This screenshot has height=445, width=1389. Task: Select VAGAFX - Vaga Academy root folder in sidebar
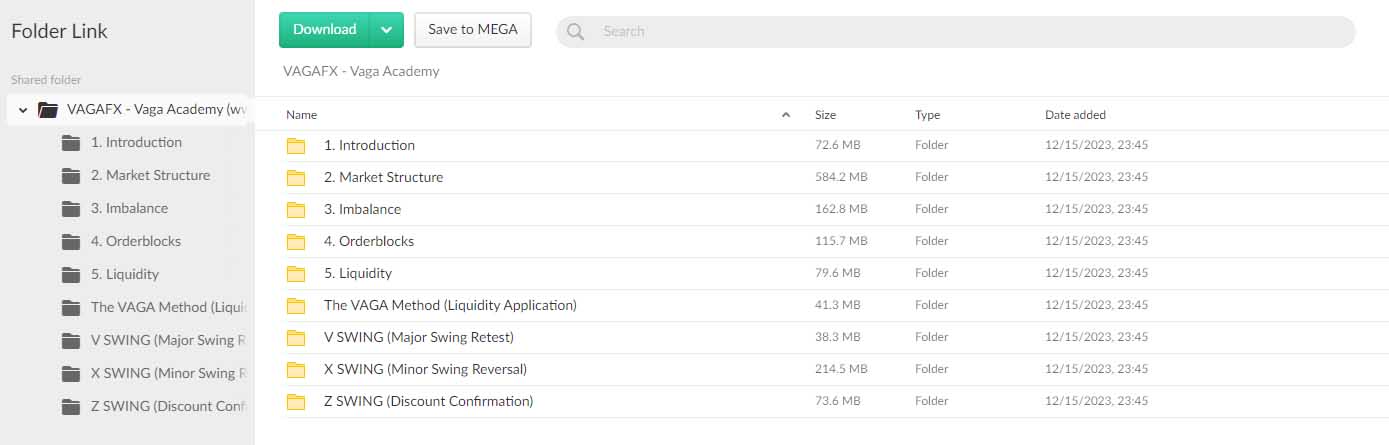pos(157,109)
